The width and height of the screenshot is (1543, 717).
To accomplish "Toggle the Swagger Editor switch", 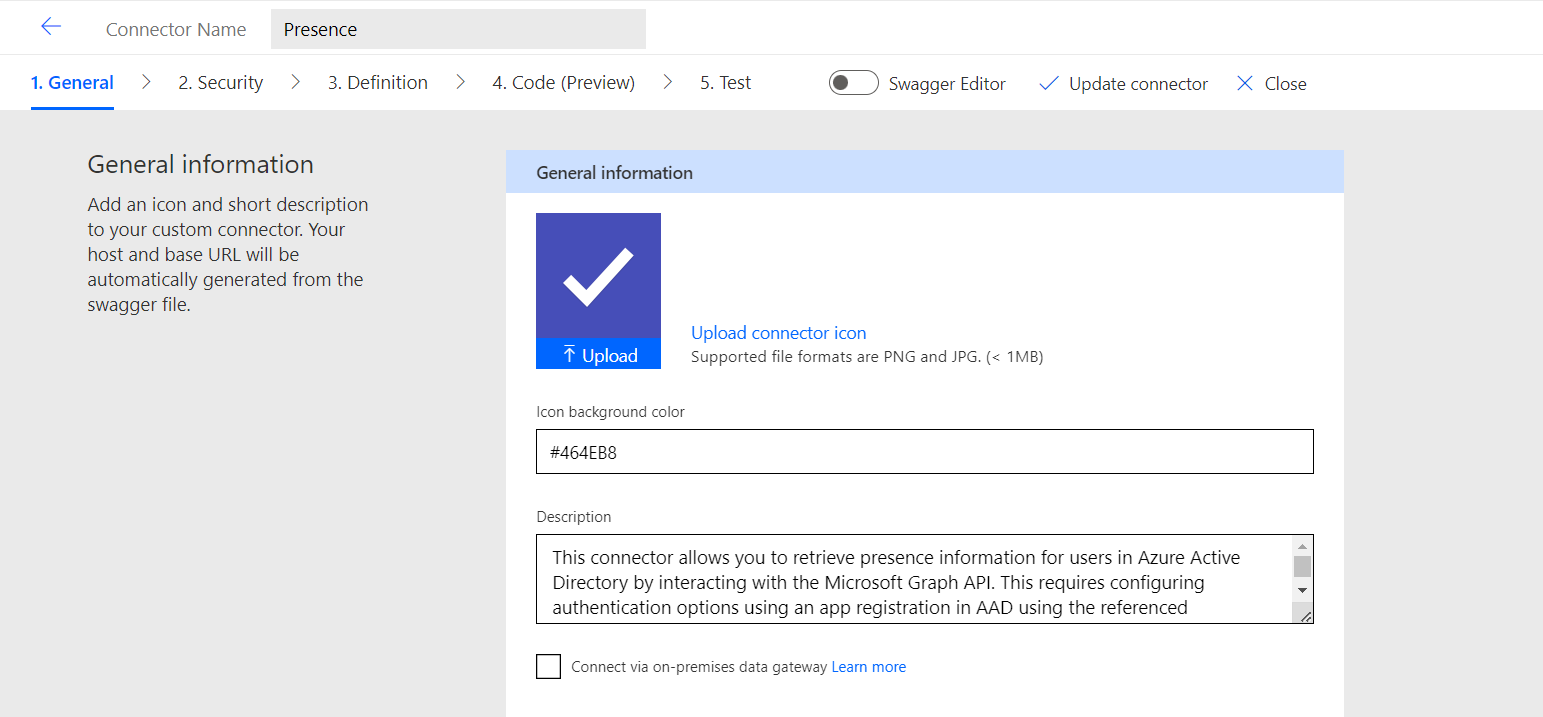I will (x=853, y=83).
